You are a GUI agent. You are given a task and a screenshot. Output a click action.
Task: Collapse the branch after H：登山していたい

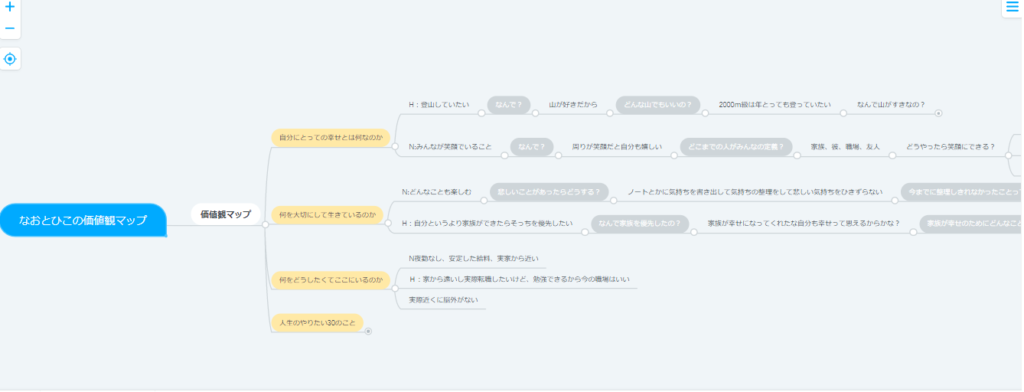(x=481, y=113)
